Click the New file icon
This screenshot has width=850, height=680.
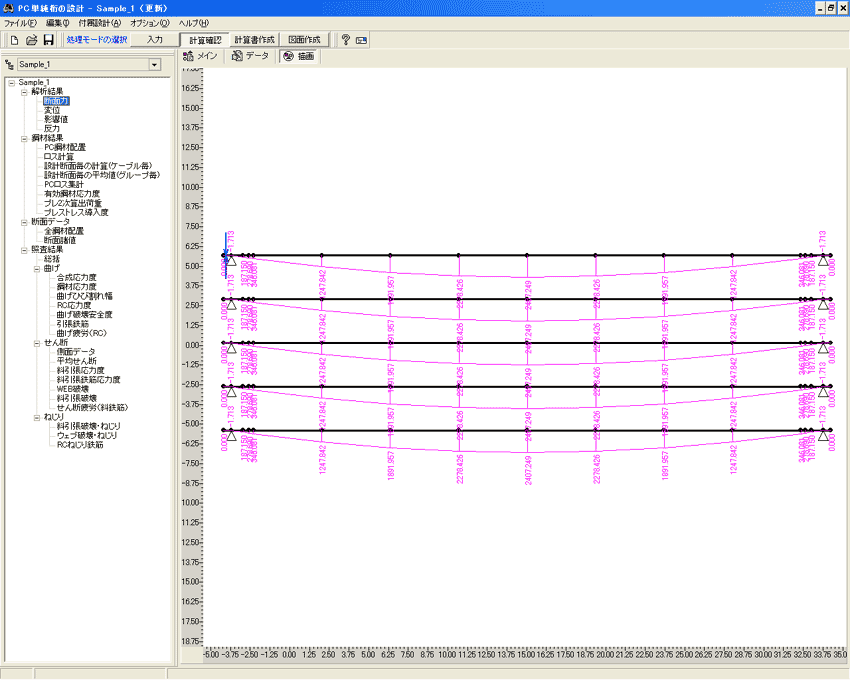14,40
